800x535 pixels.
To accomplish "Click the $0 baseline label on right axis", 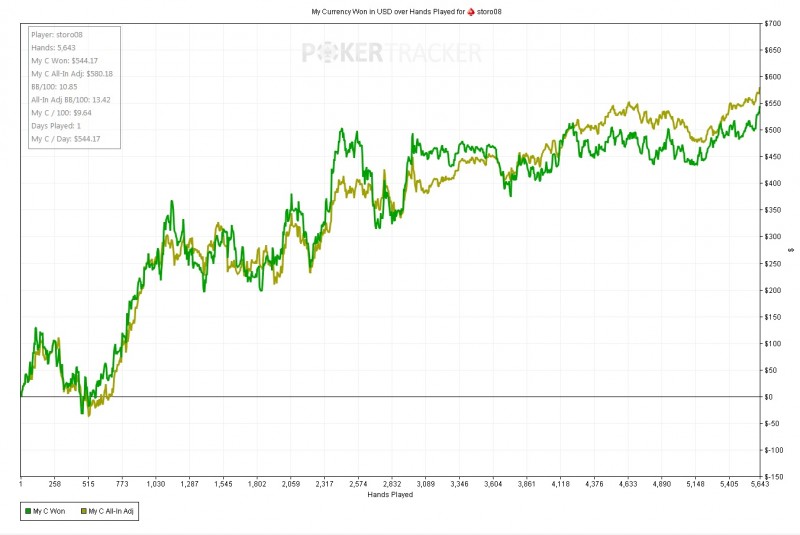I will (x=768, y=397).
